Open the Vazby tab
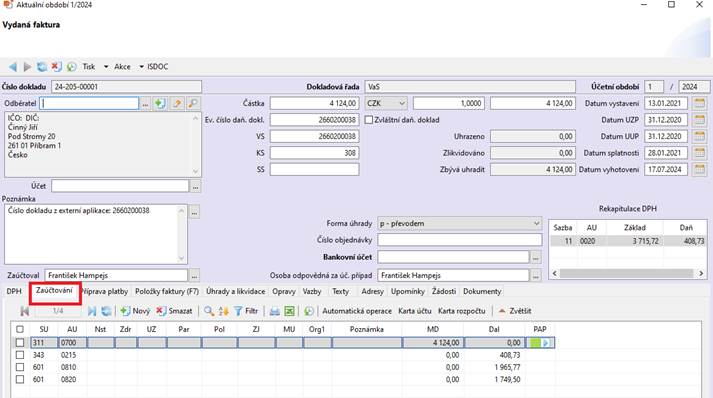The image size is (713, 398). point(312,292)
